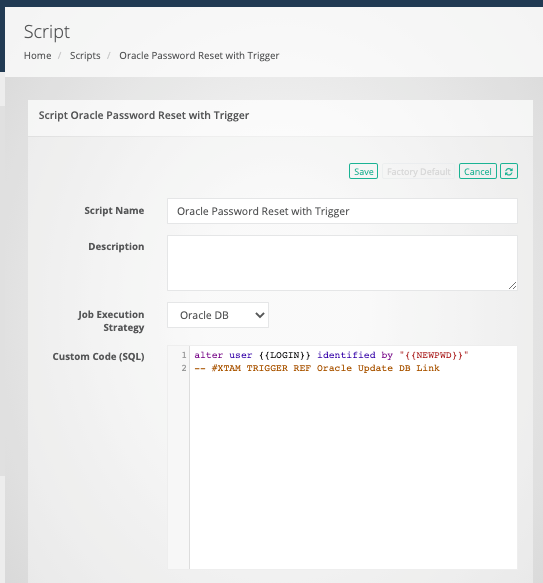Click line number 1 in code gutter
Viewport: 543px width, 583px height.
[x=184, y=355]
